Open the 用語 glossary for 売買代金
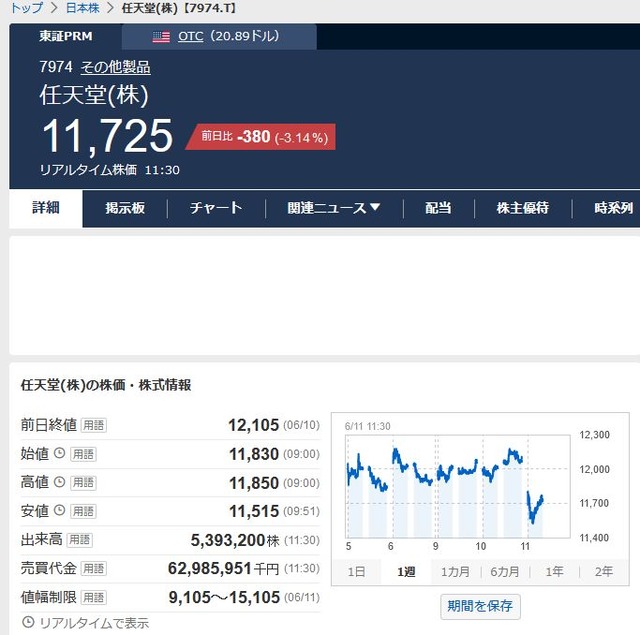 [93, 568]
